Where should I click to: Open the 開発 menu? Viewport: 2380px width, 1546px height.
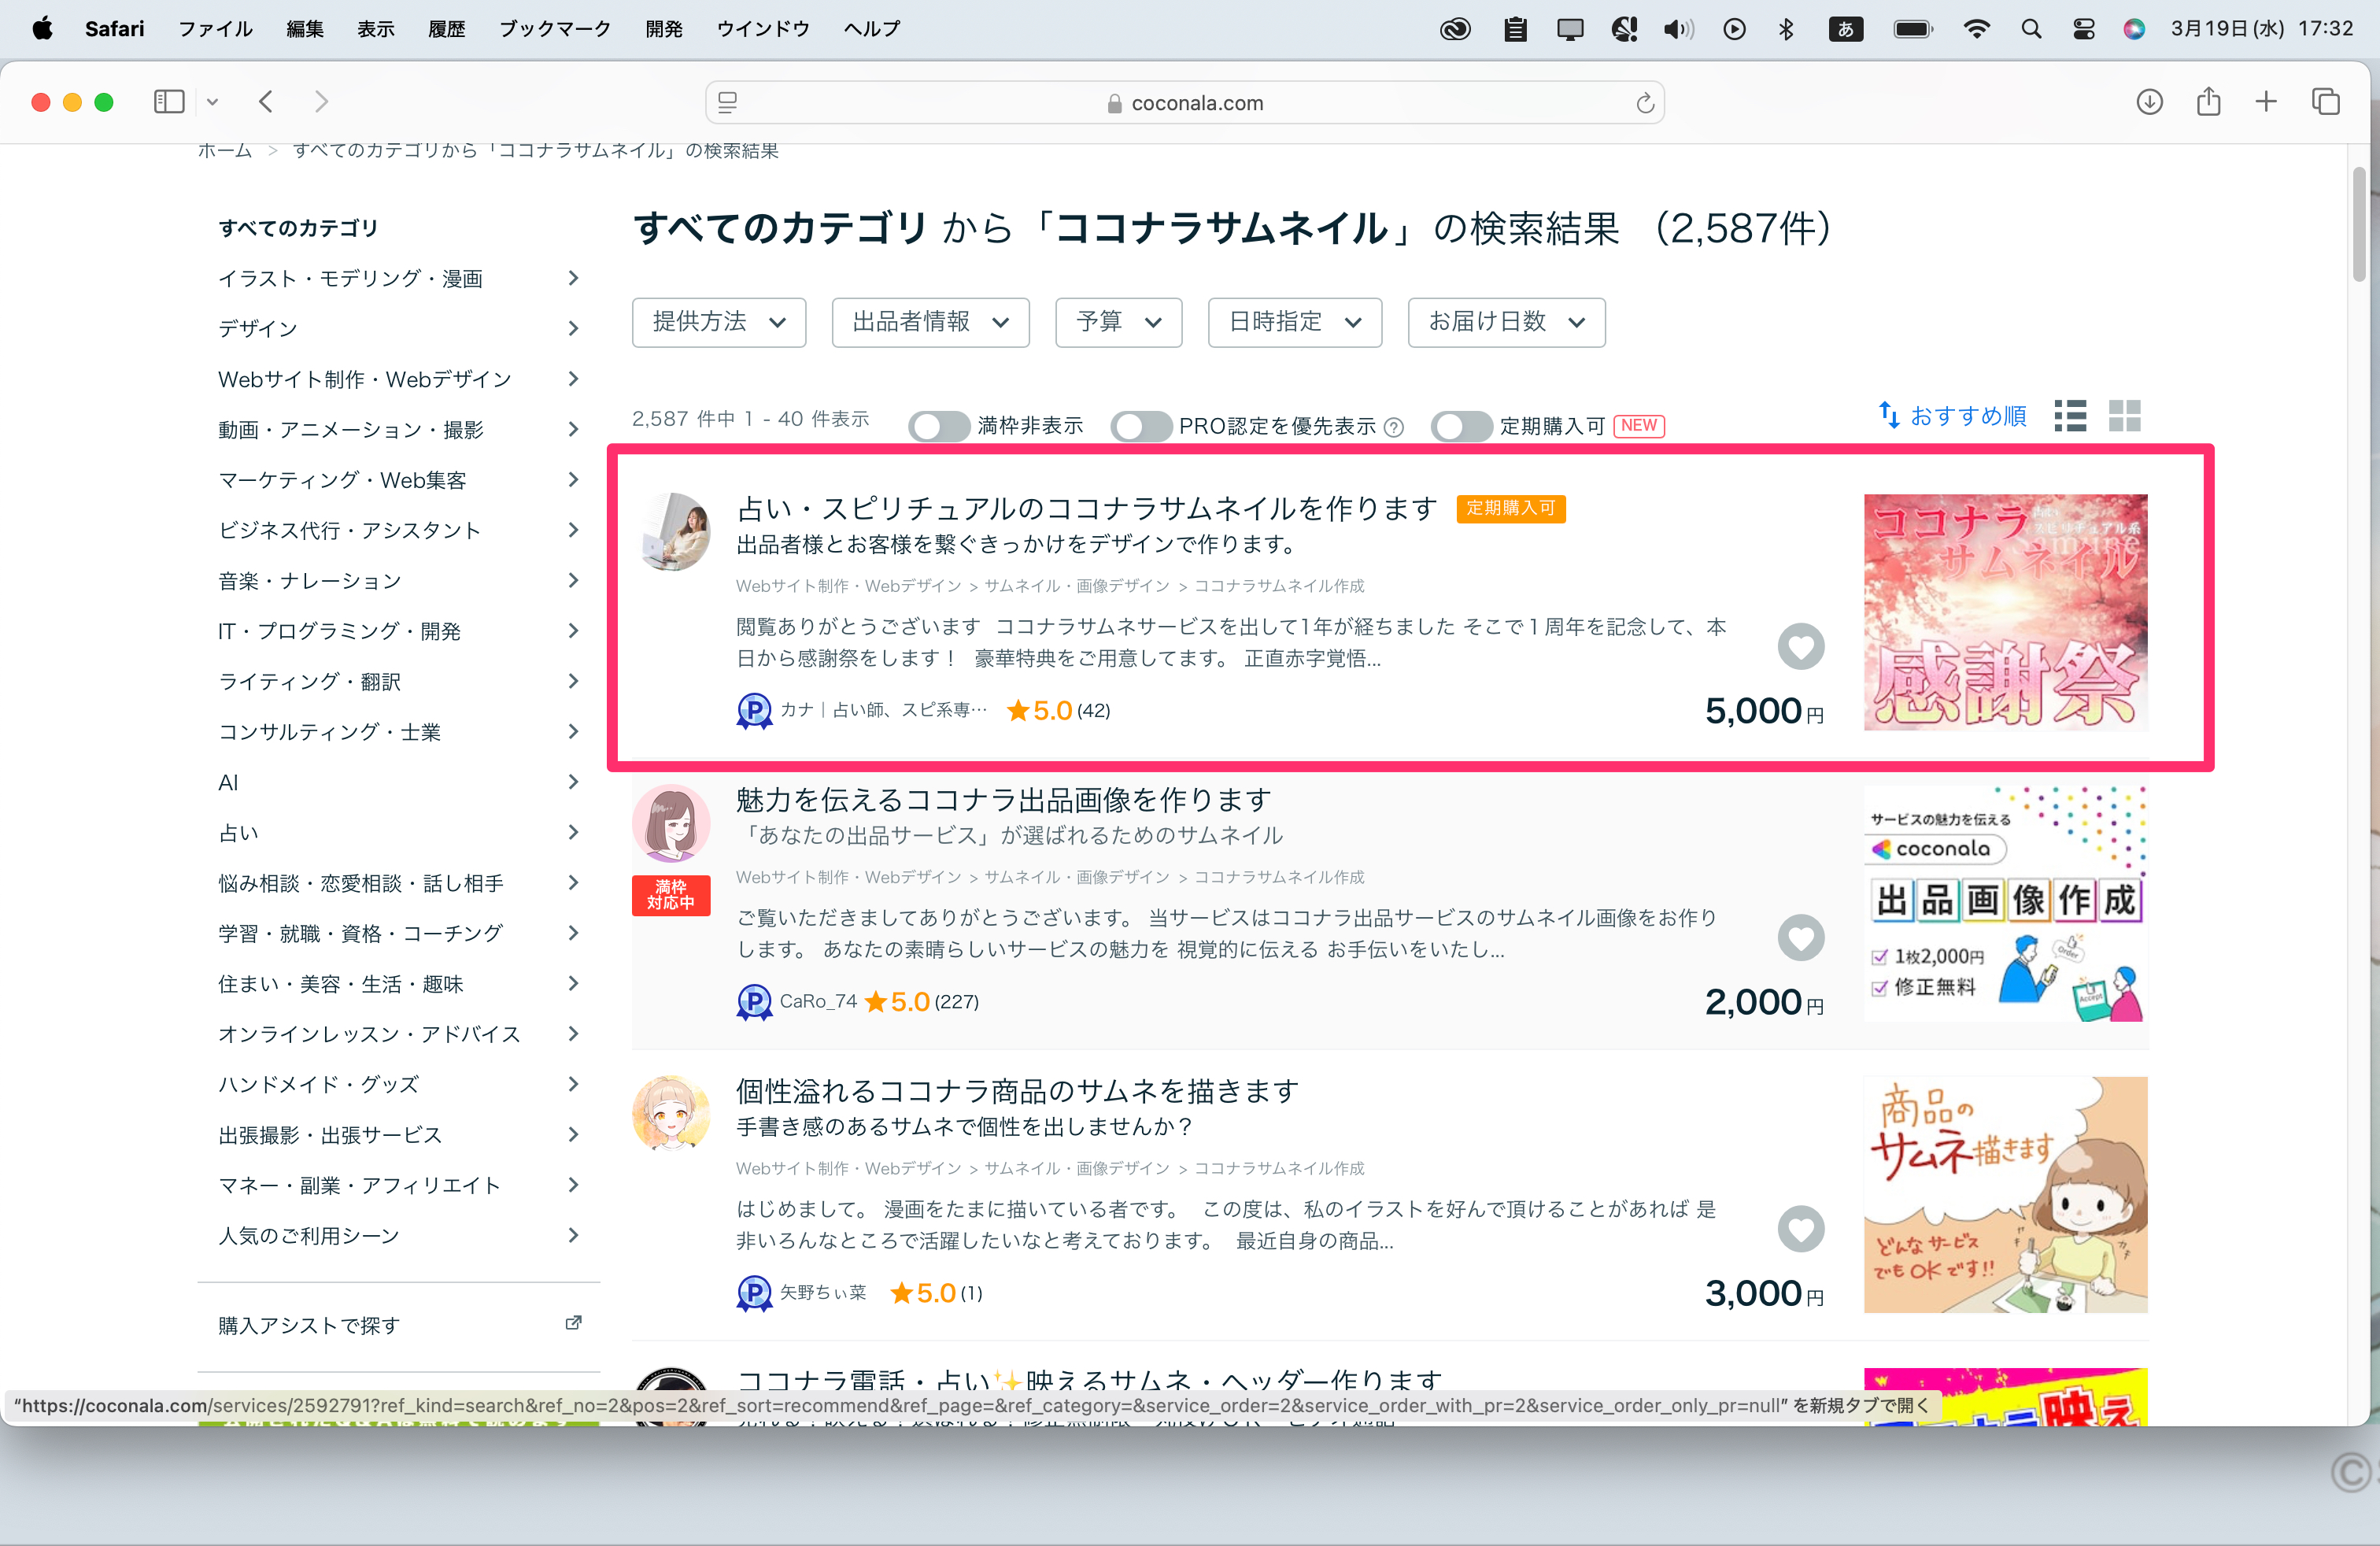[x=663, y=29]
